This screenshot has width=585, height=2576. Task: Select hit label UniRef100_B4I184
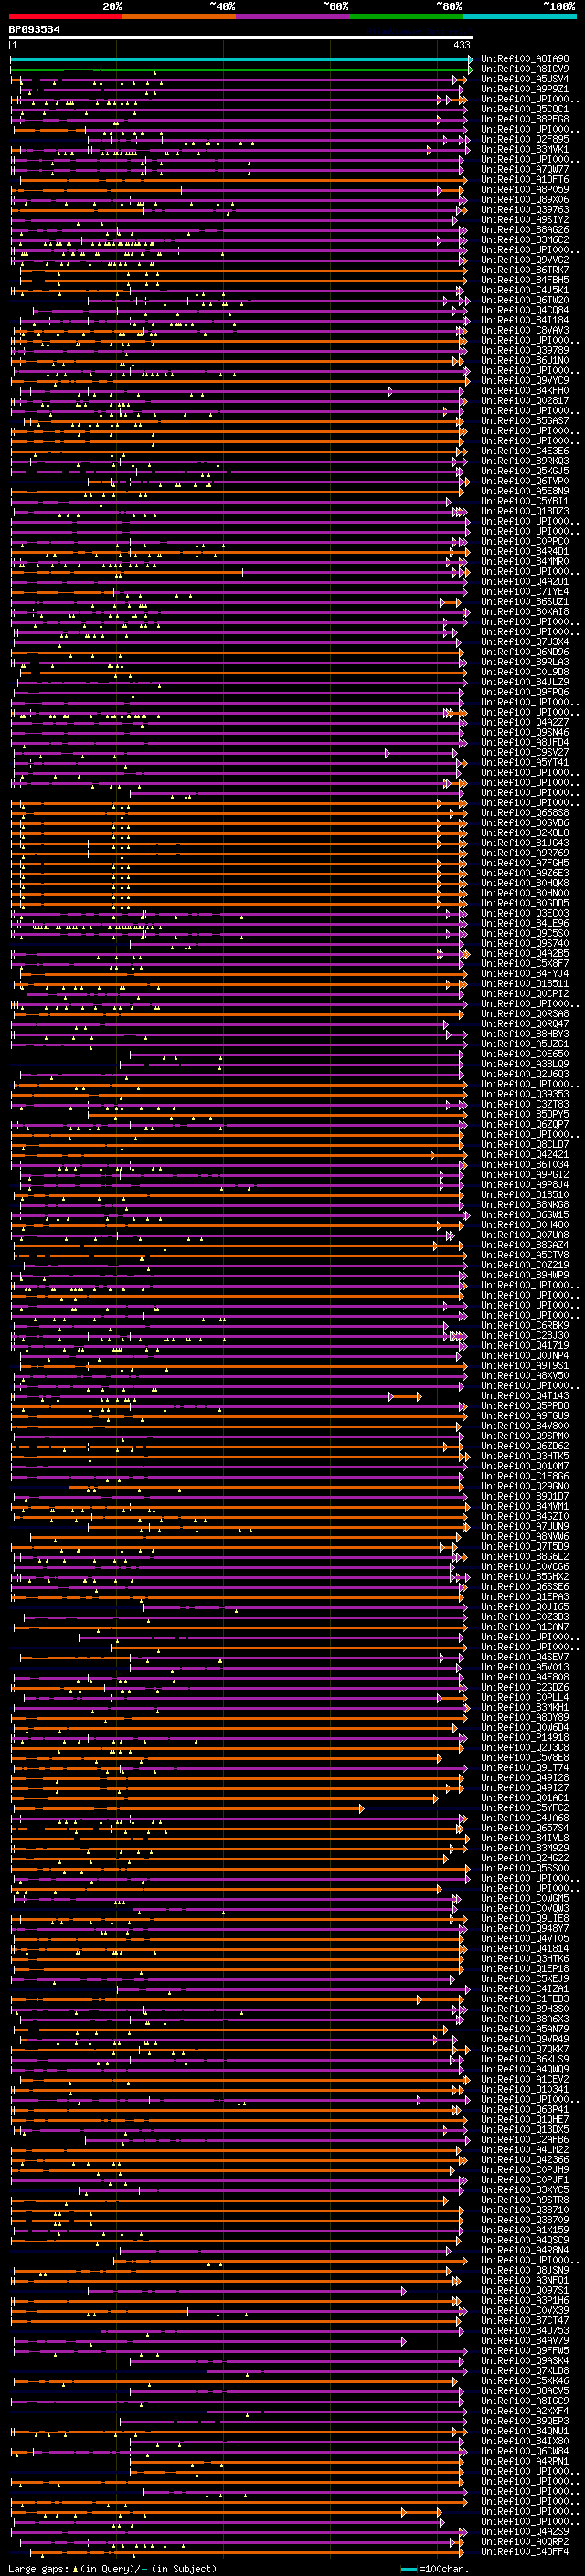click(x=525, y=320)
